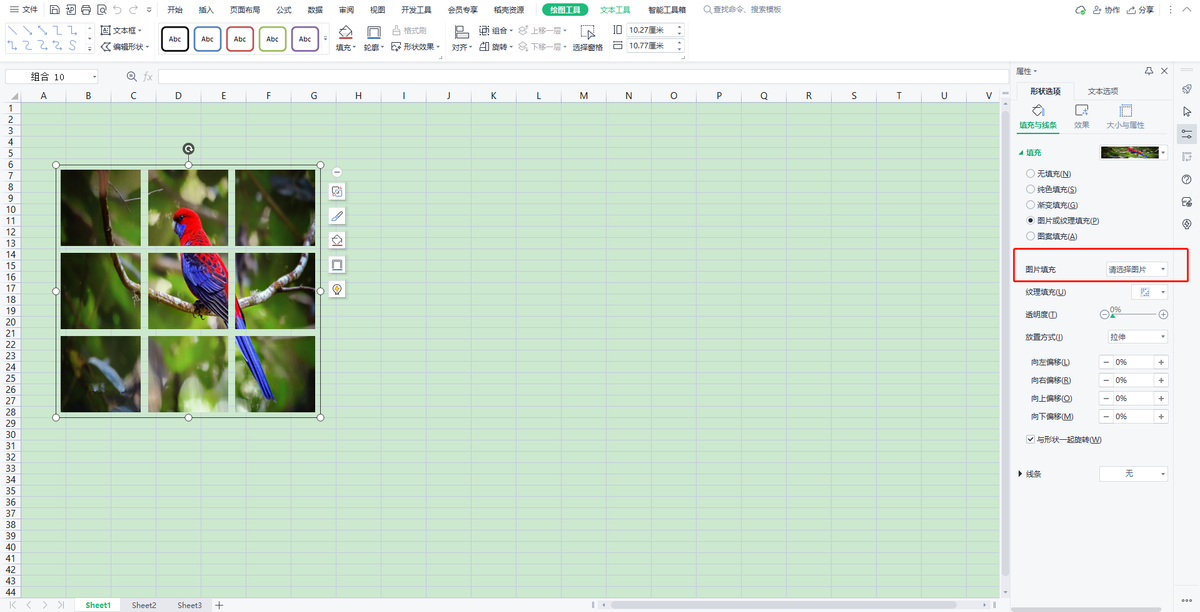The image size is (1200, 612).
Task: Click the fx insert function icon
Action: pos(148,77)
